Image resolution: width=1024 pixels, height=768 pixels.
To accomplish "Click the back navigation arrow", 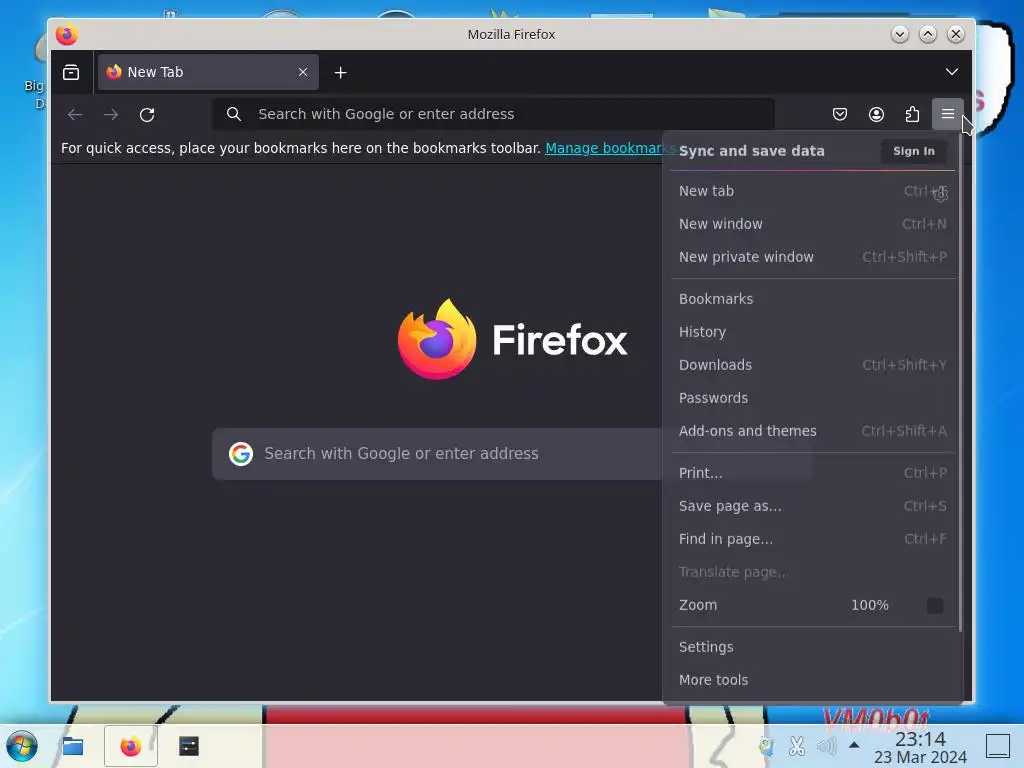I will pyautogui.click(x=75, y=114).
